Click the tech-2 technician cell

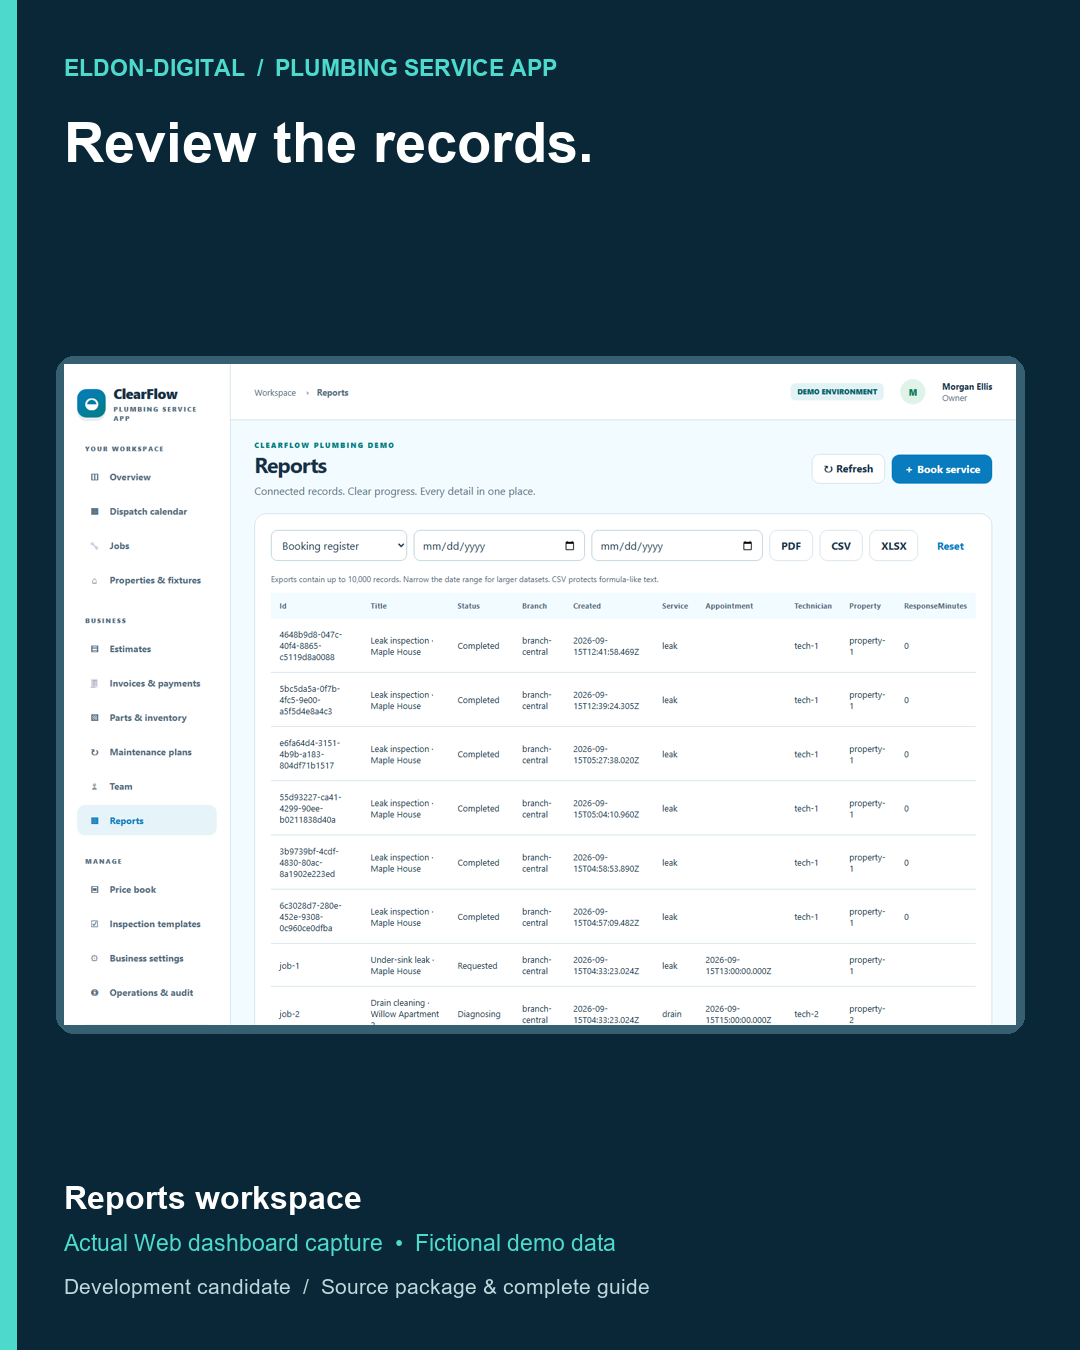tap(806, 1014)
